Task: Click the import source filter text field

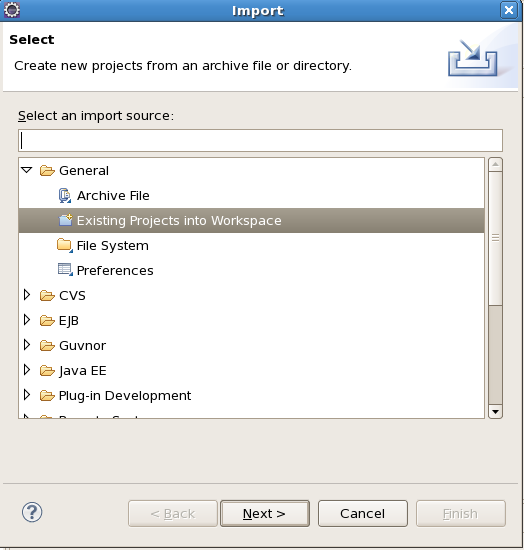Action: (x=260, y=141)
